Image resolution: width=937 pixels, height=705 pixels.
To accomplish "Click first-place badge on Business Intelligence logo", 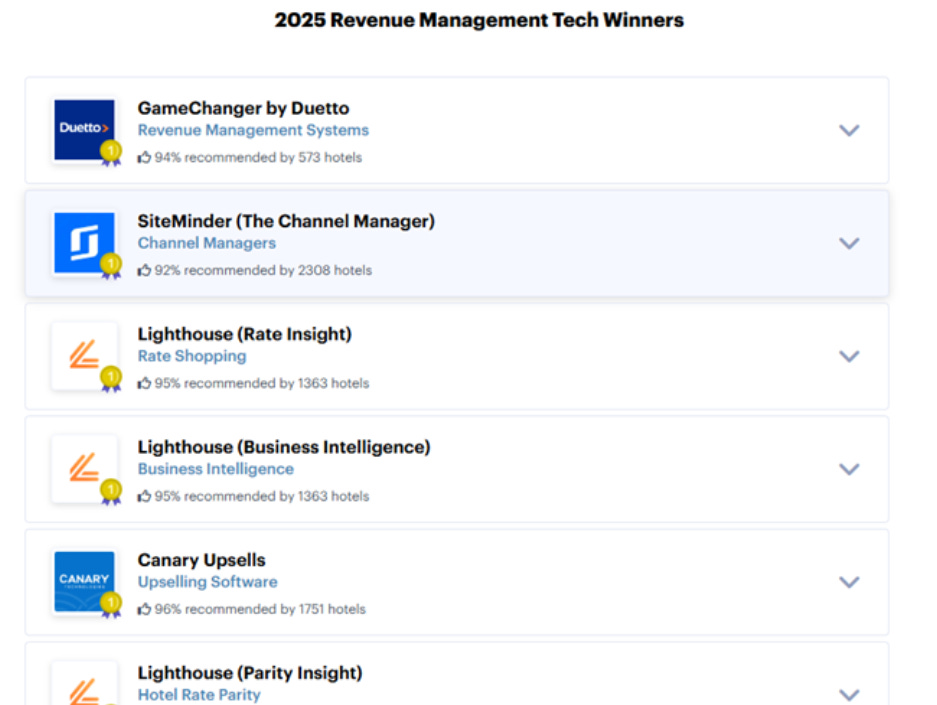I will pos(111,492).
